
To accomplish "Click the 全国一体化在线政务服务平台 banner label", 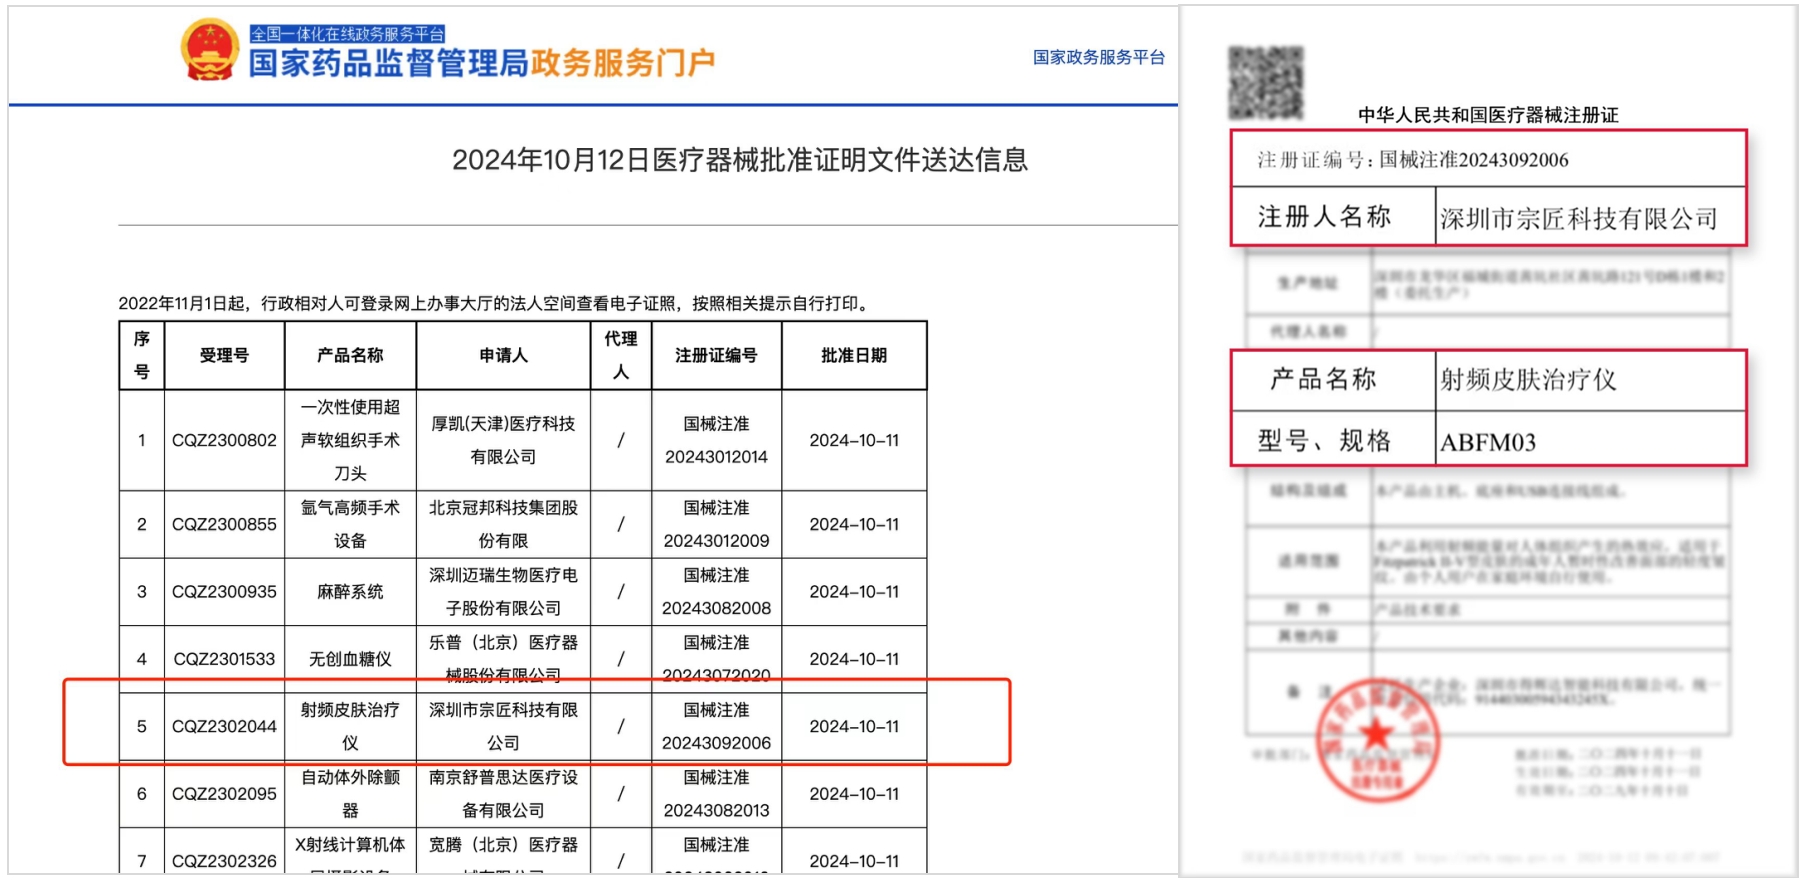I will click(347, 34).
